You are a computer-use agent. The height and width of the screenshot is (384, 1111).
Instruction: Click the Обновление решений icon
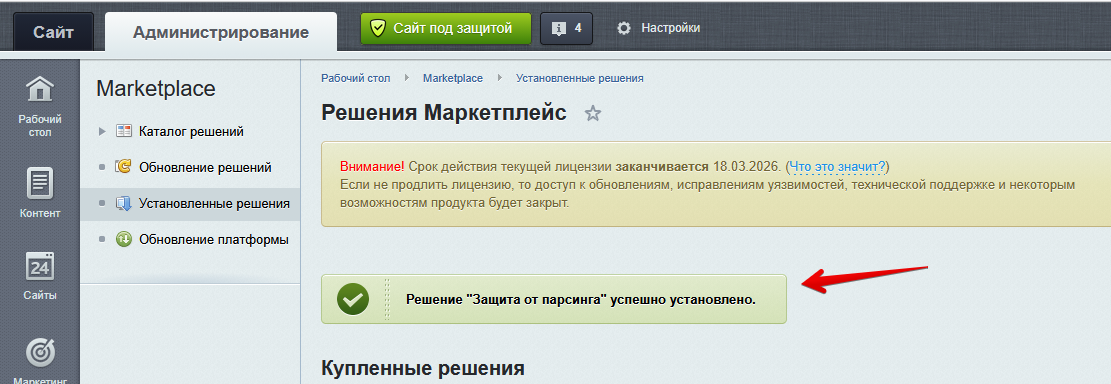click(x=124, y=167)
